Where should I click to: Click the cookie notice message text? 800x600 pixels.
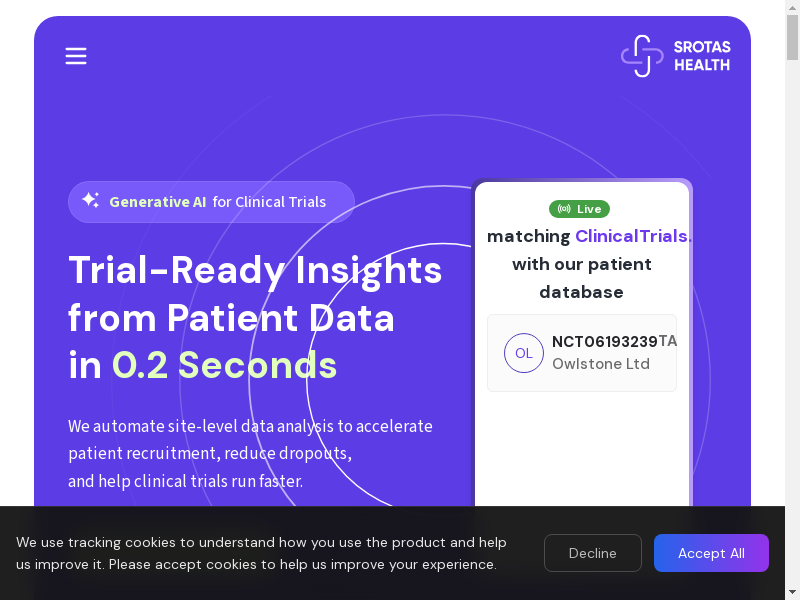tap(261, 553)
